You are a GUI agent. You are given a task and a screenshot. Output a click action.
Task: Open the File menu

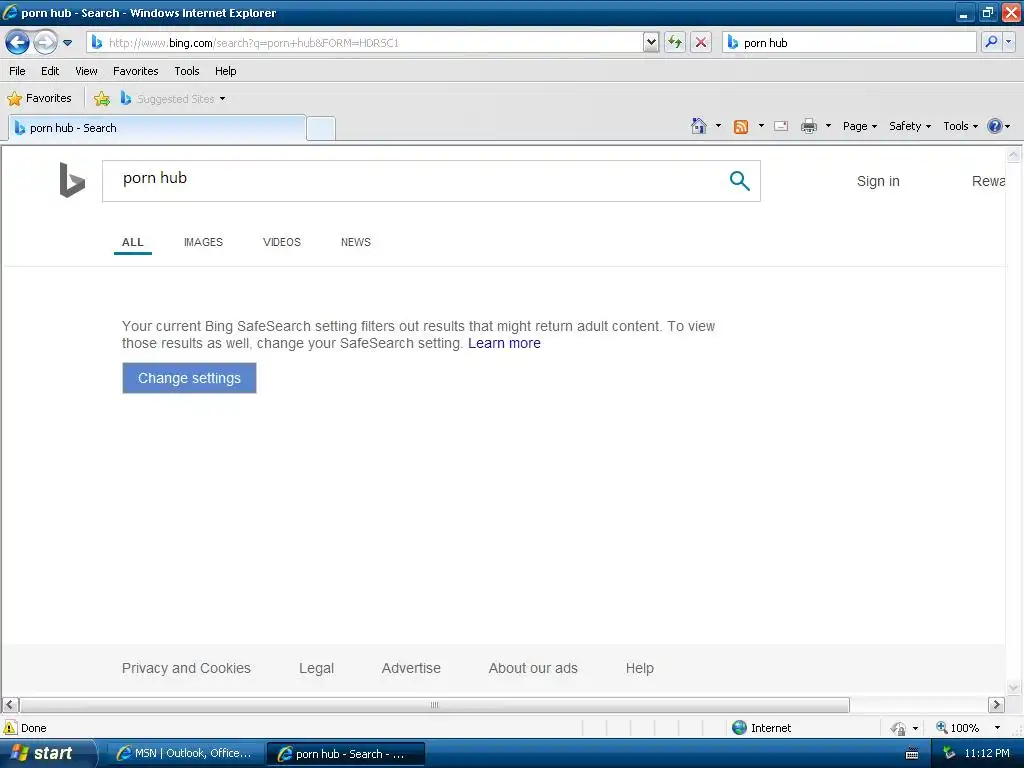pos(17,71)
